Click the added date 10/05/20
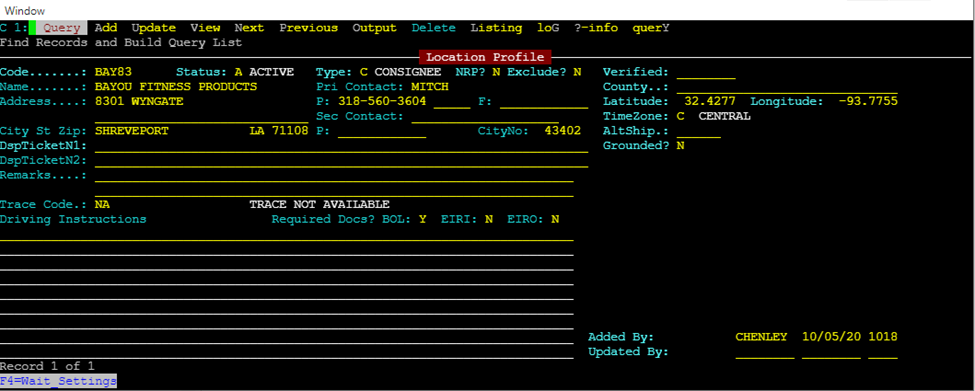This screenshot has width=975, height=391. (x=831, y=337)
